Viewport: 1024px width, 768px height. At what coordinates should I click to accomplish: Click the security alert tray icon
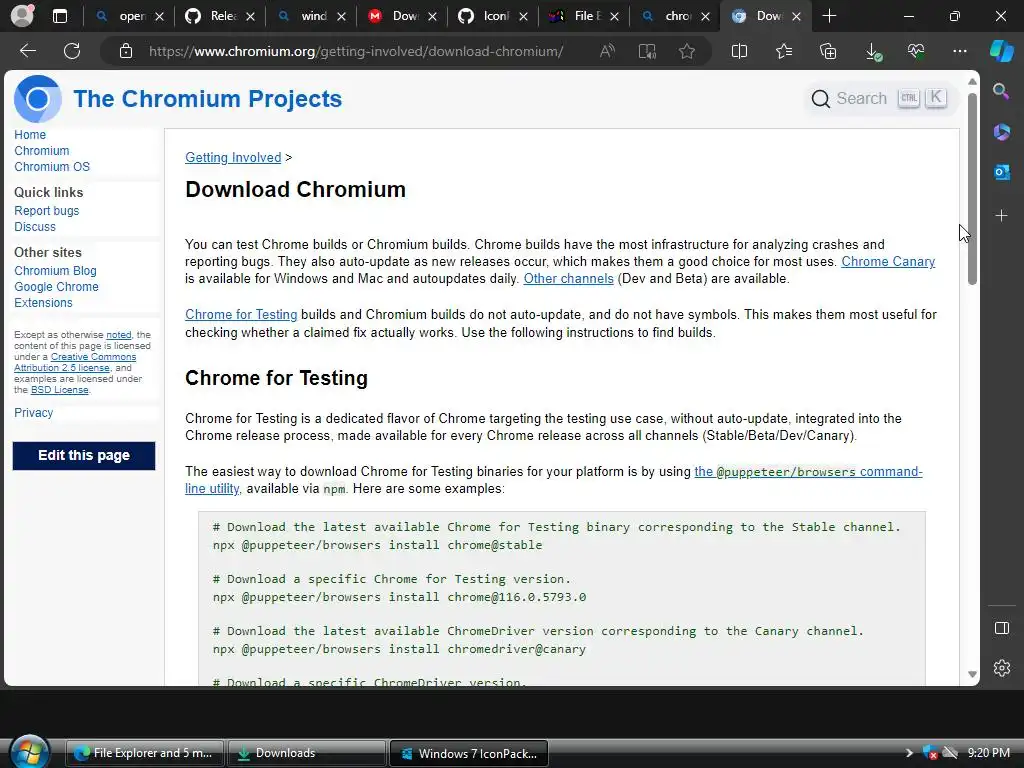(930, 753)
